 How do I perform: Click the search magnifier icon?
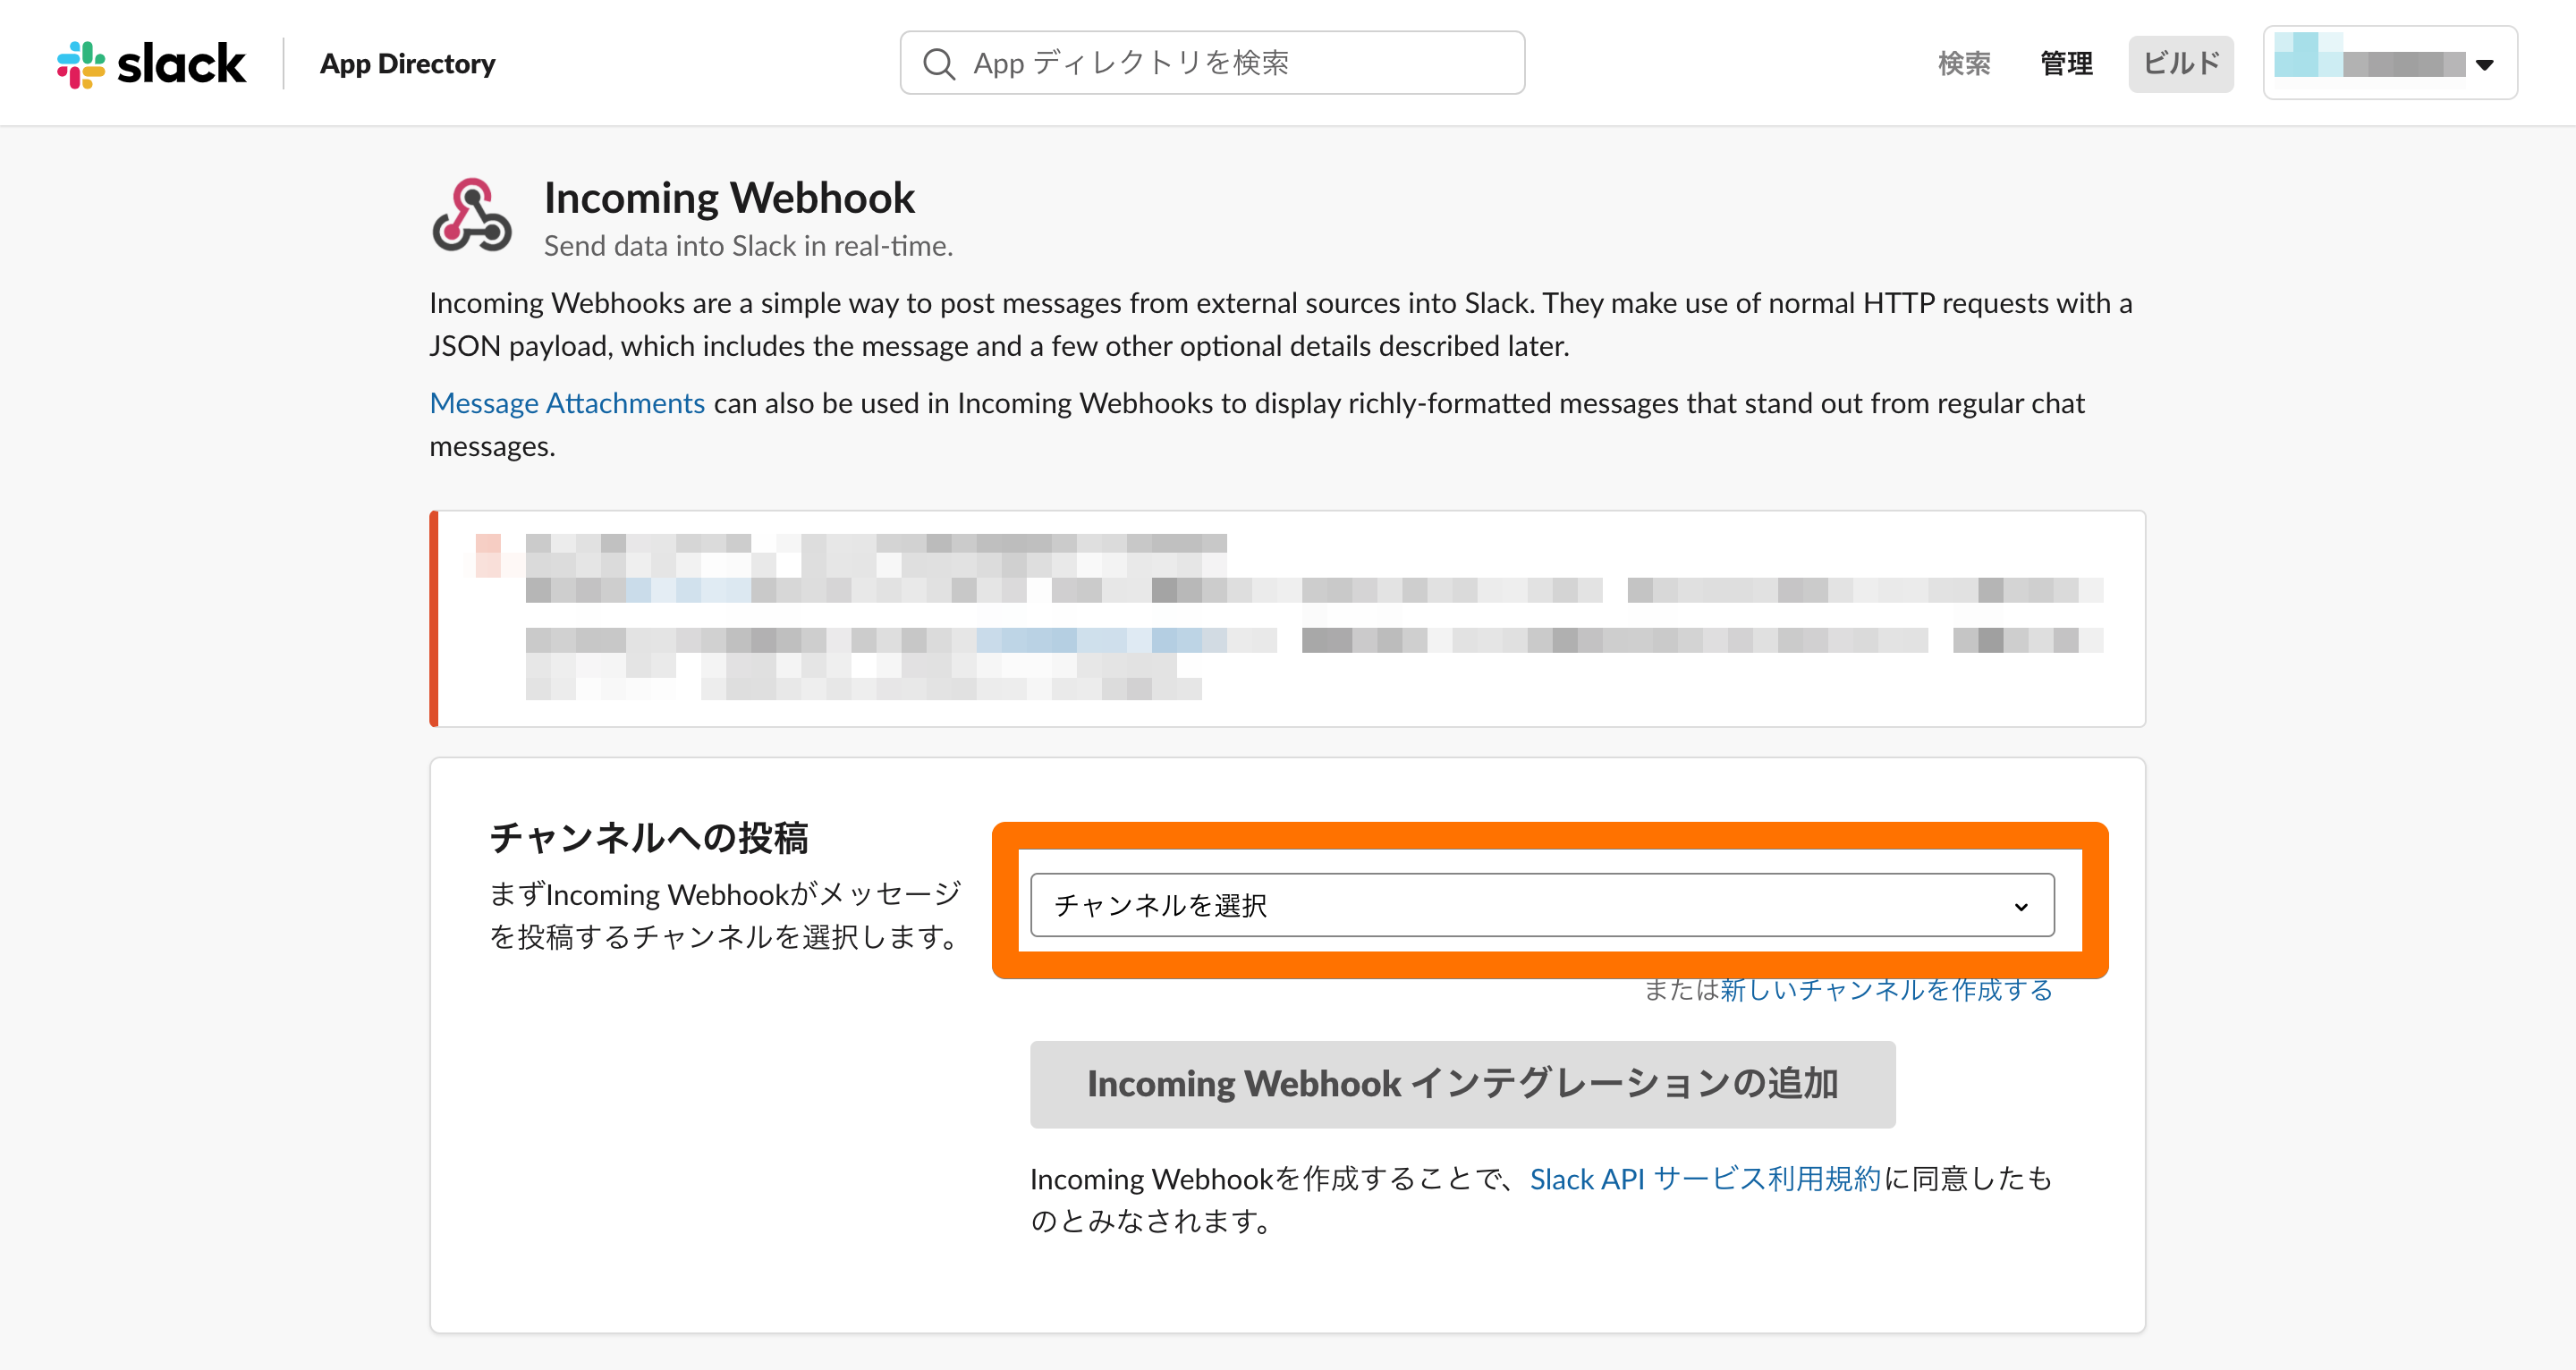(x=938, y=64)
